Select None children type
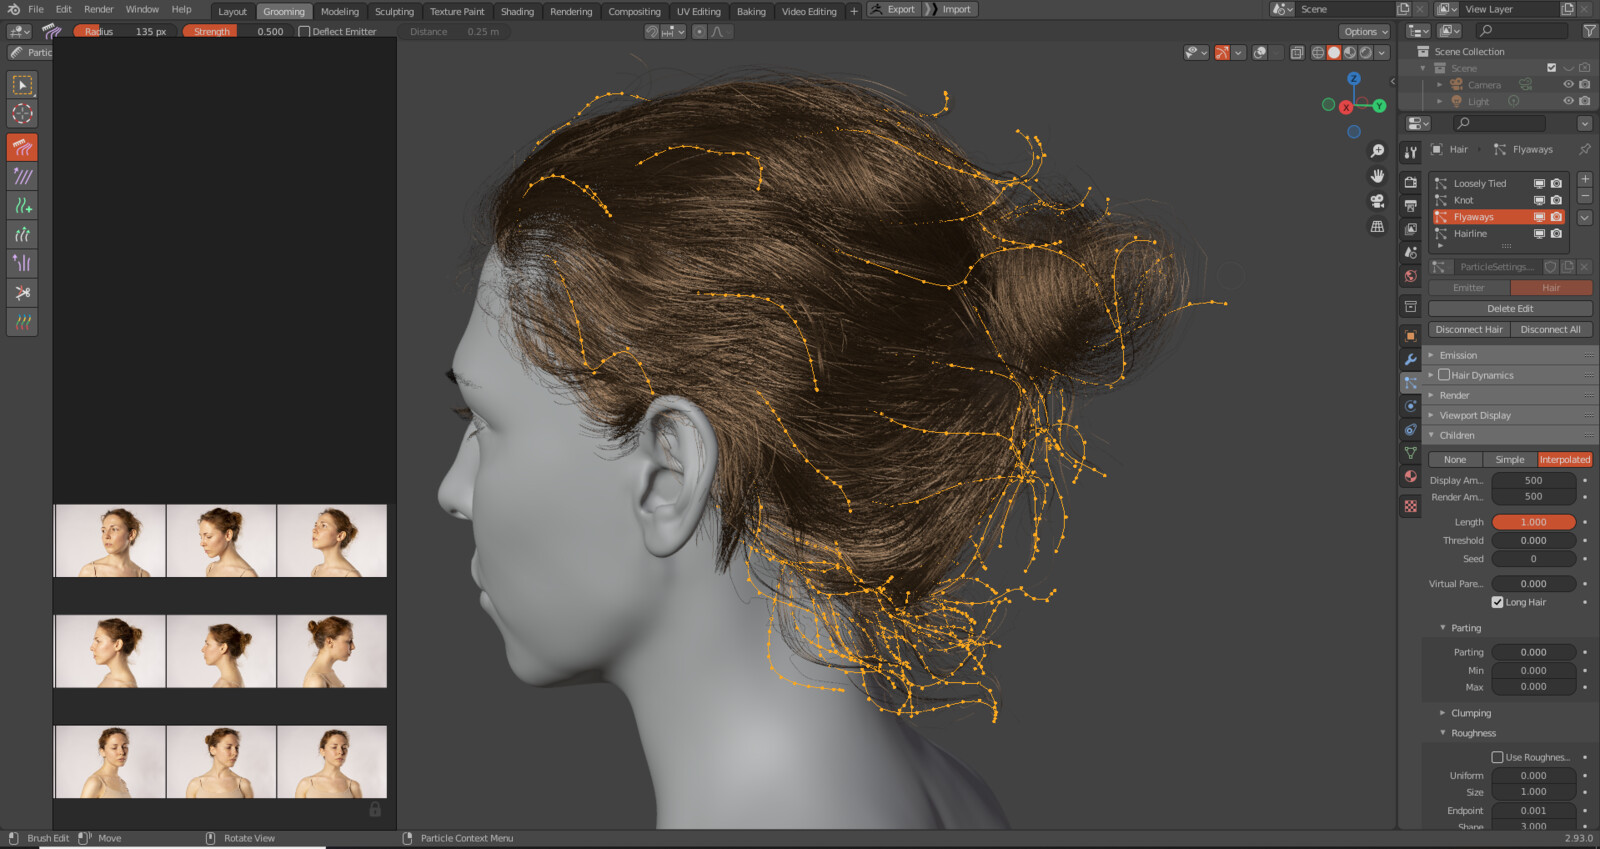The height and width of the screenshot is (849, 1600). (1455, 460)
